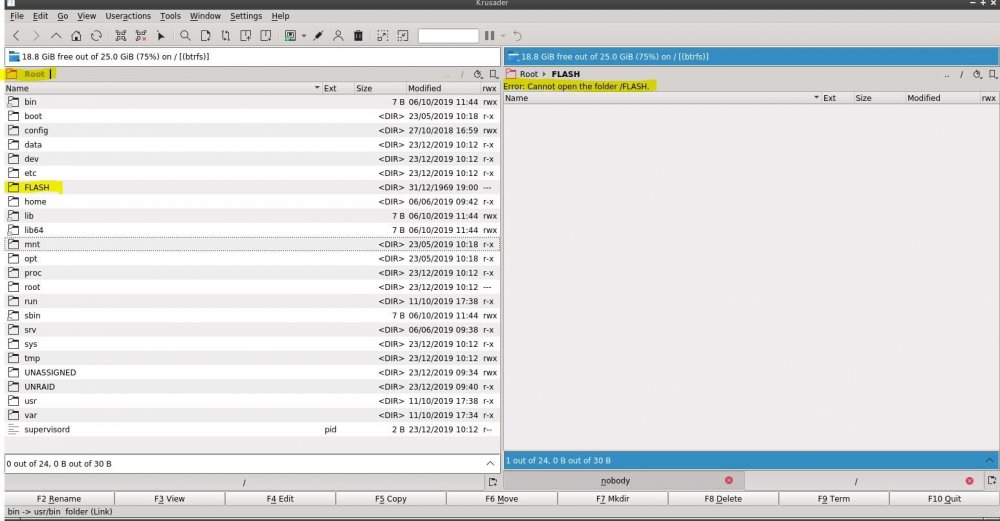
Task: Go back using the toolbar back arrow
Action: point(17,36)
